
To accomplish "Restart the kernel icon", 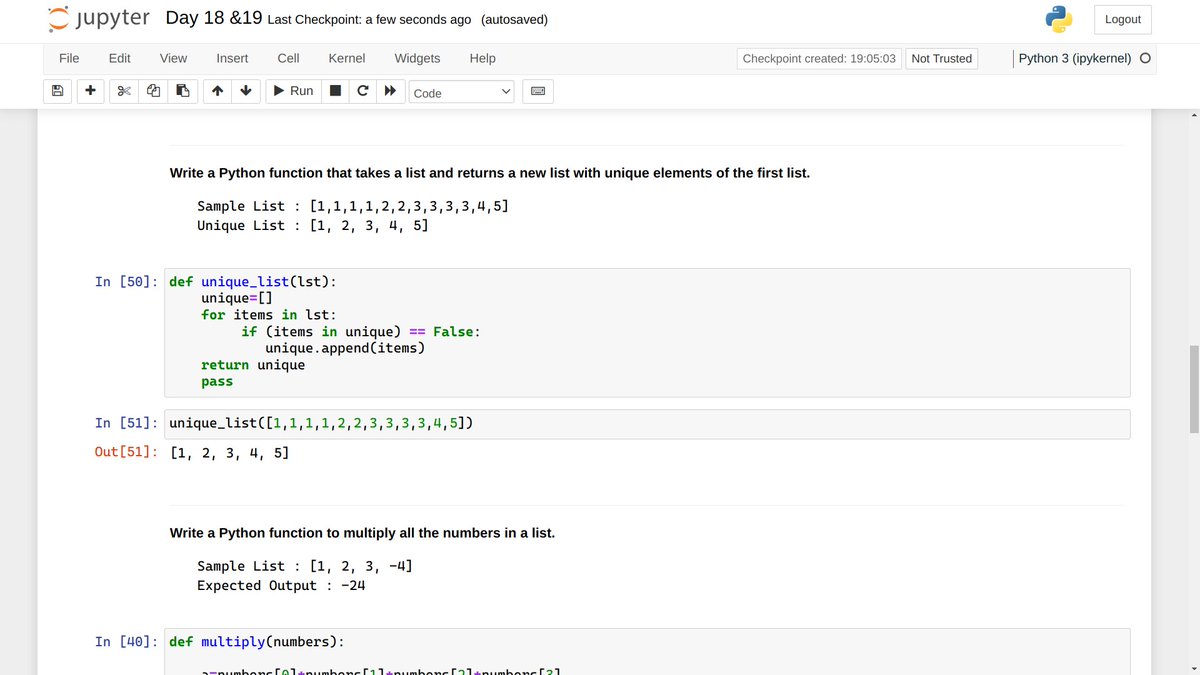I will (x=363, y=91).
